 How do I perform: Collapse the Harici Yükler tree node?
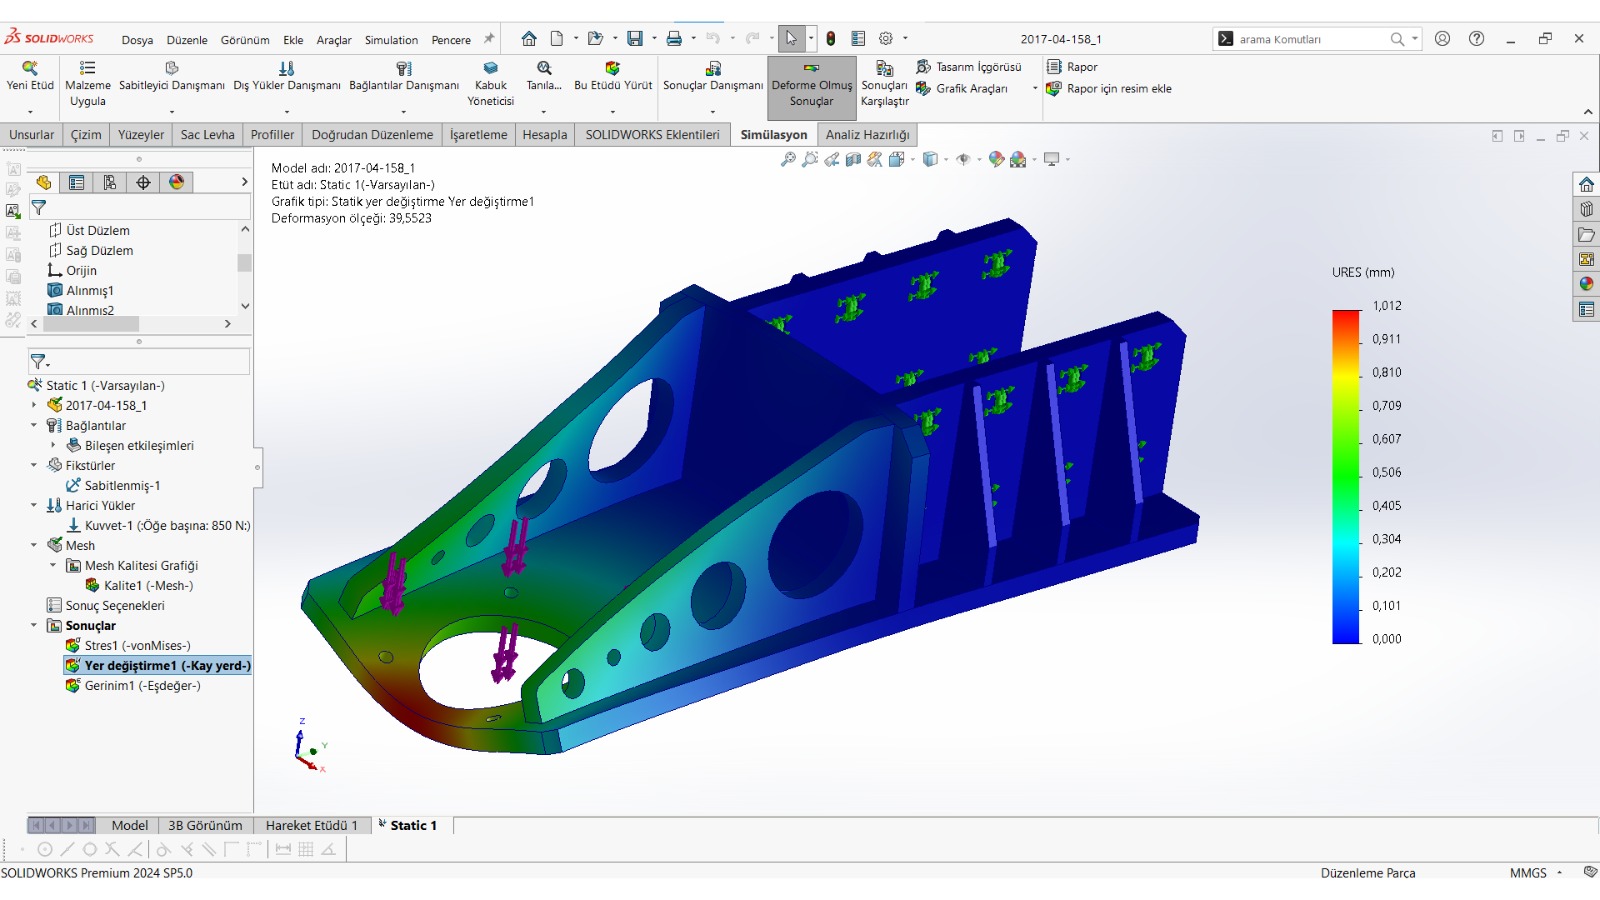(x=34, y=506)
